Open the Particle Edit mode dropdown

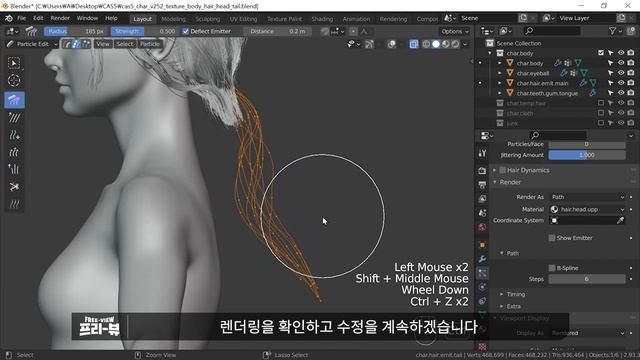tap(32, 44)
